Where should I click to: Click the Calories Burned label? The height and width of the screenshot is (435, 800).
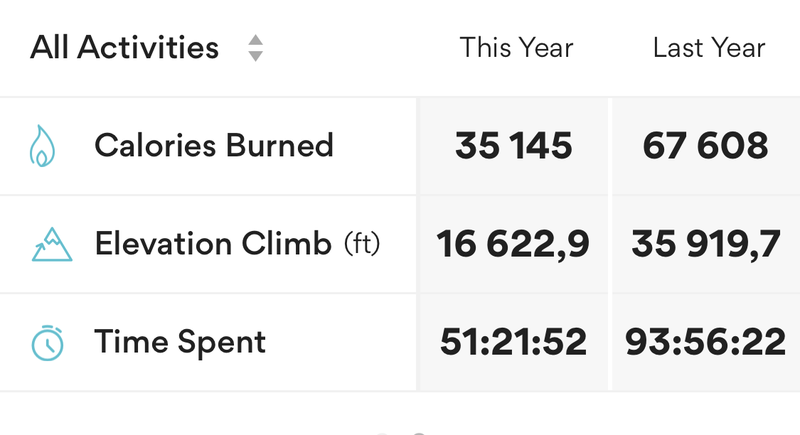point(214,145)
